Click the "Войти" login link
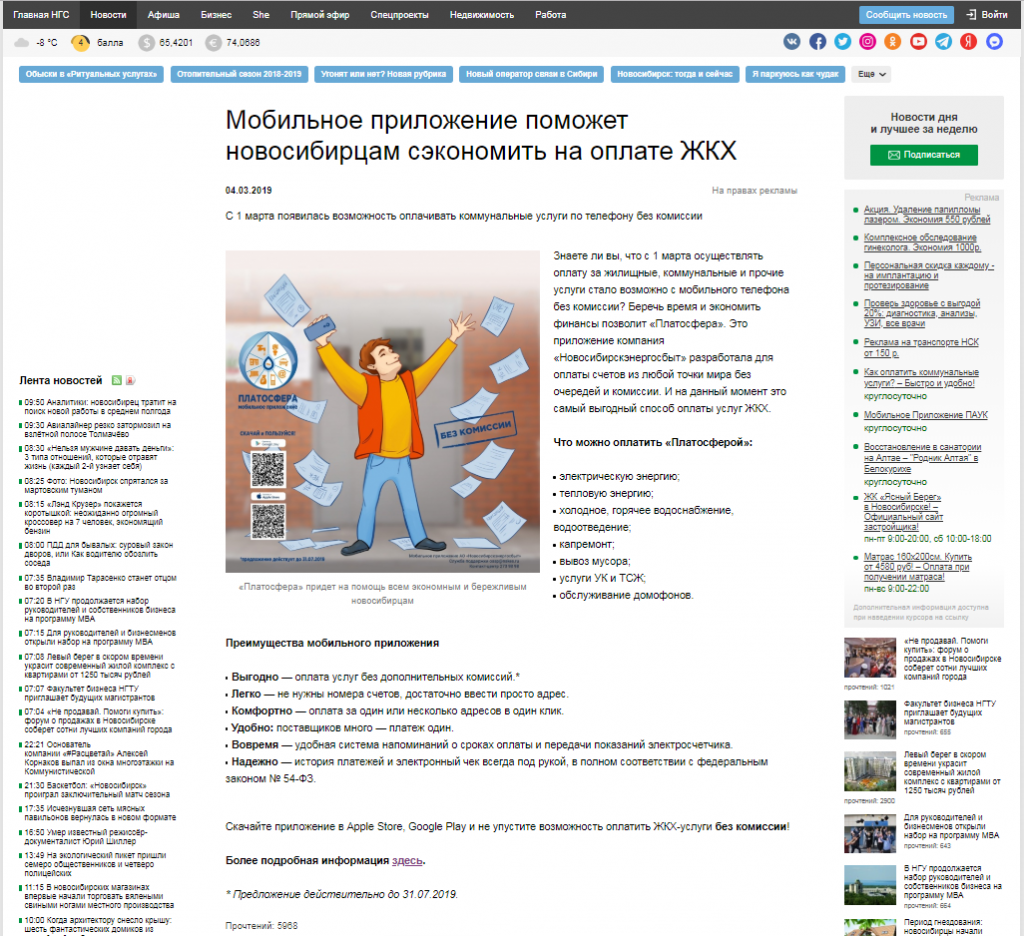Image resolution: width=1024 pixels, height=936 pixels. click(986, 15)
